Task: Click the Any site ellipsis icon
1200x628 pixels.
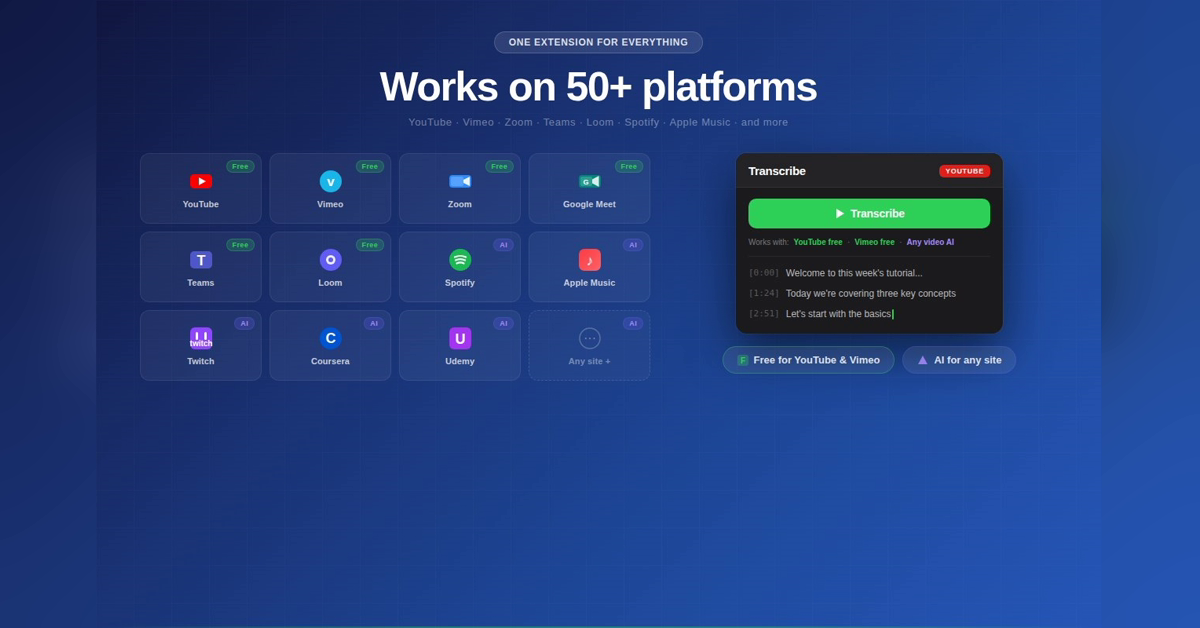Action: tap(589, 338)
